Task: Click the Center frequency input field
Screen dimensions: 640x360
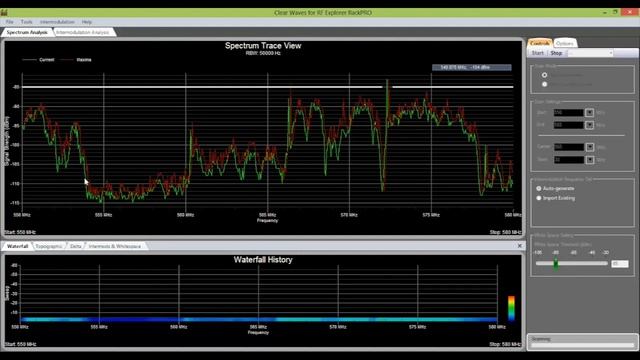Action: [569, 147]
